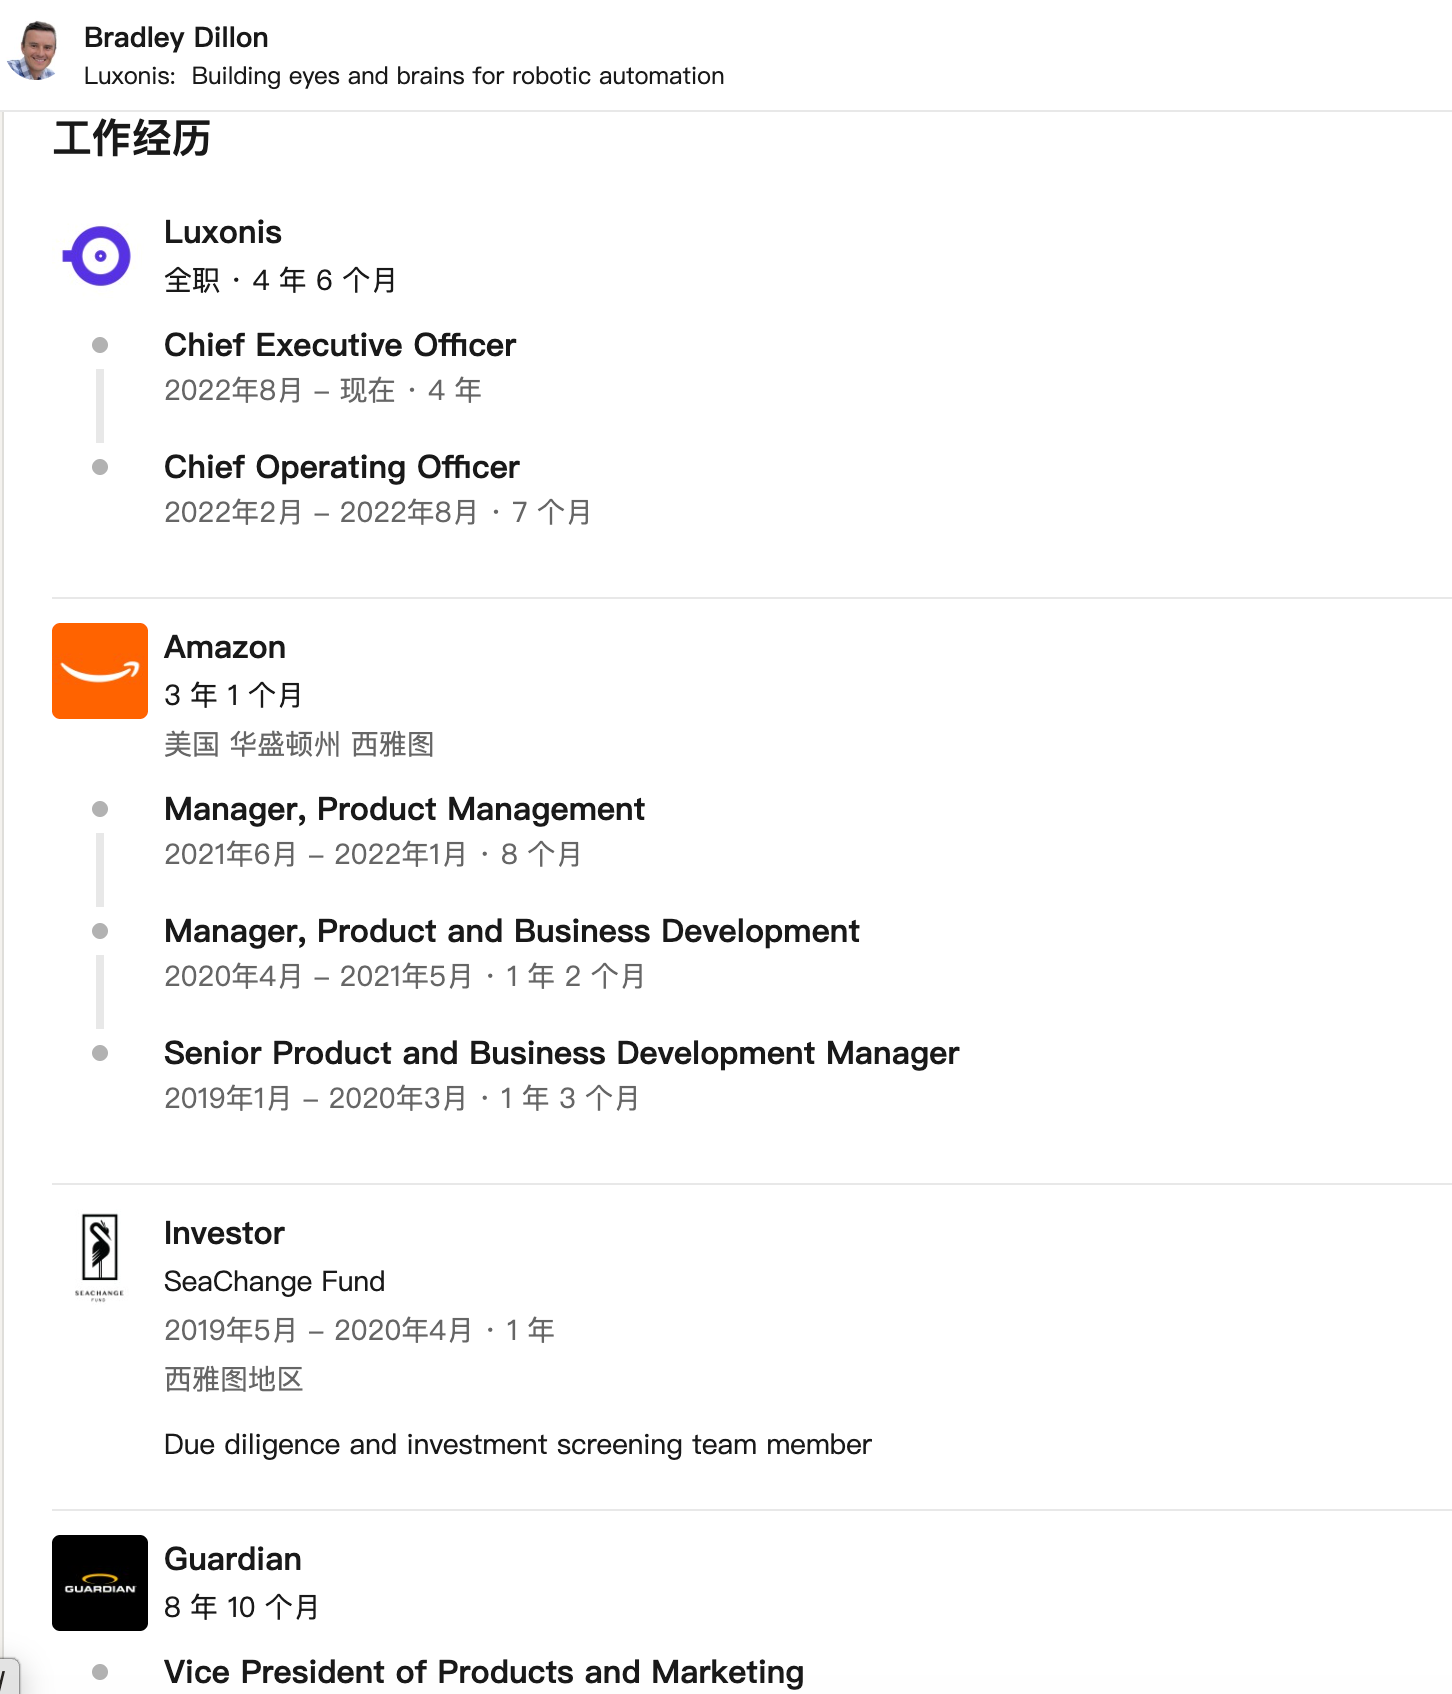Screen dimensions: 1452x1694
Task: Select the Chief Executive Officer role title
Action: 340,345
